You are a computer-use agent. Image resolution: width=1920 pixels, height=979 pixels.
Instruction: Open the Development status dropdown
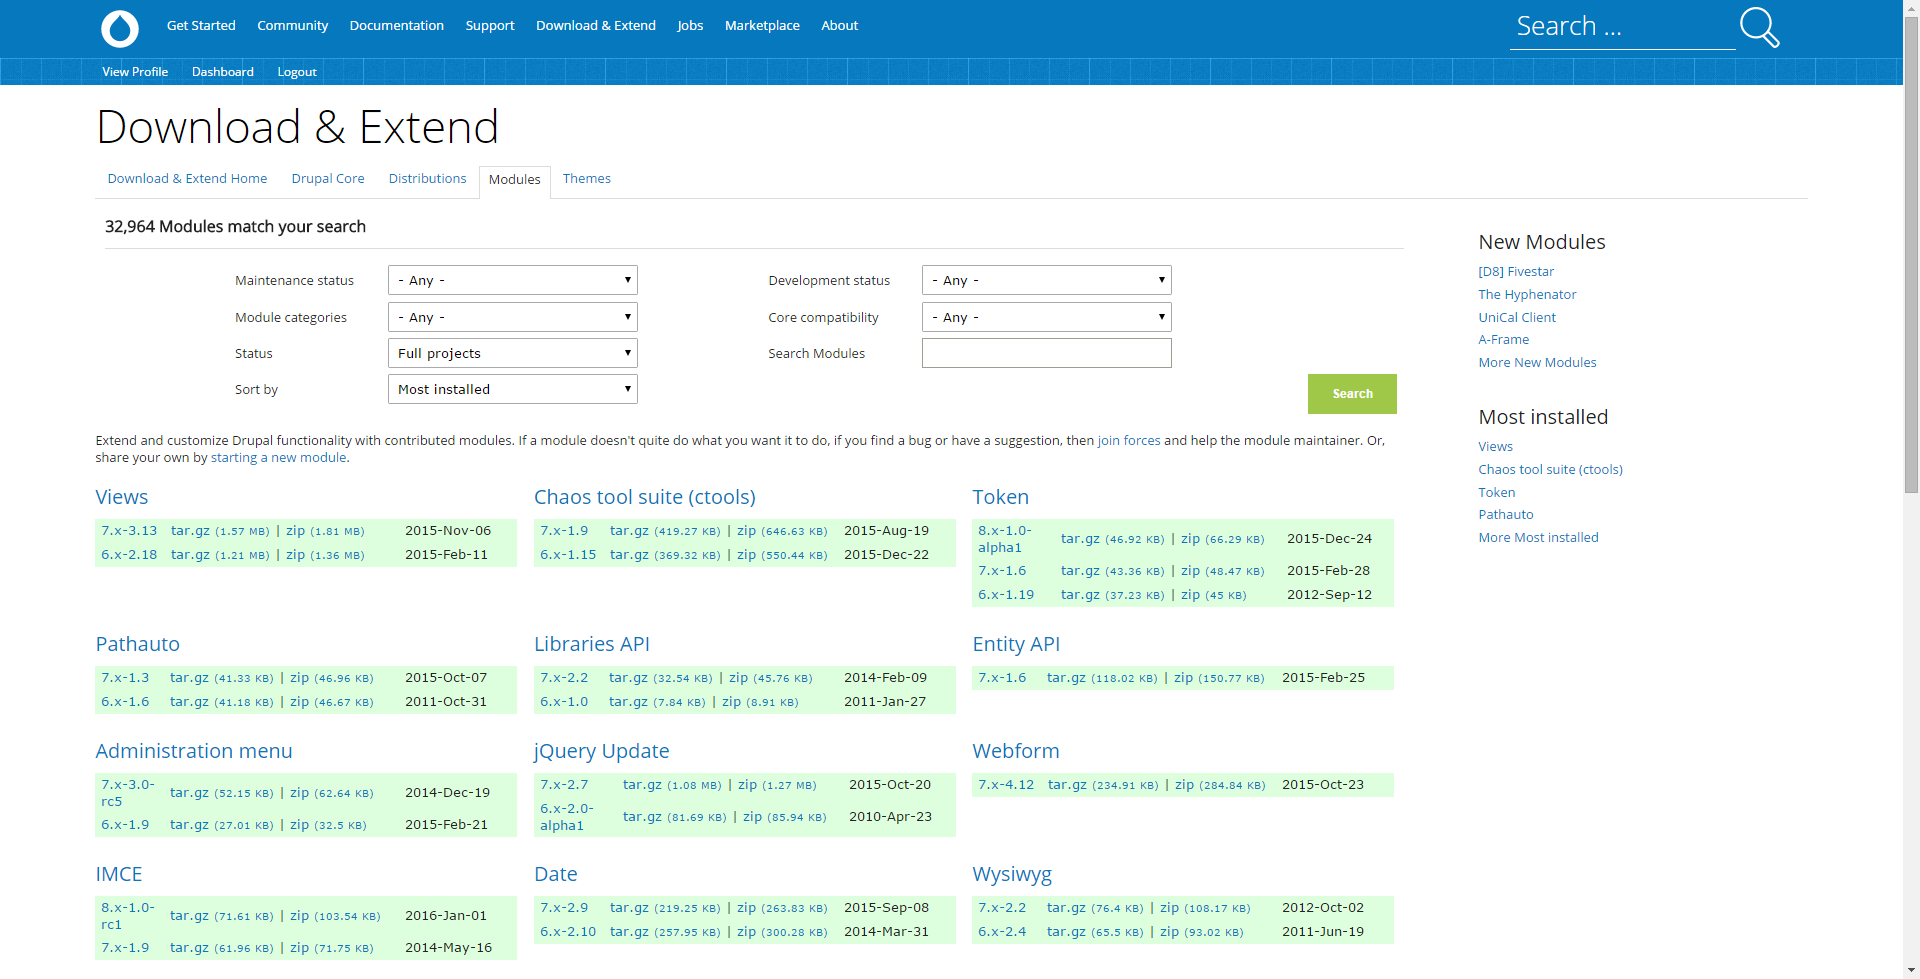1046,280
